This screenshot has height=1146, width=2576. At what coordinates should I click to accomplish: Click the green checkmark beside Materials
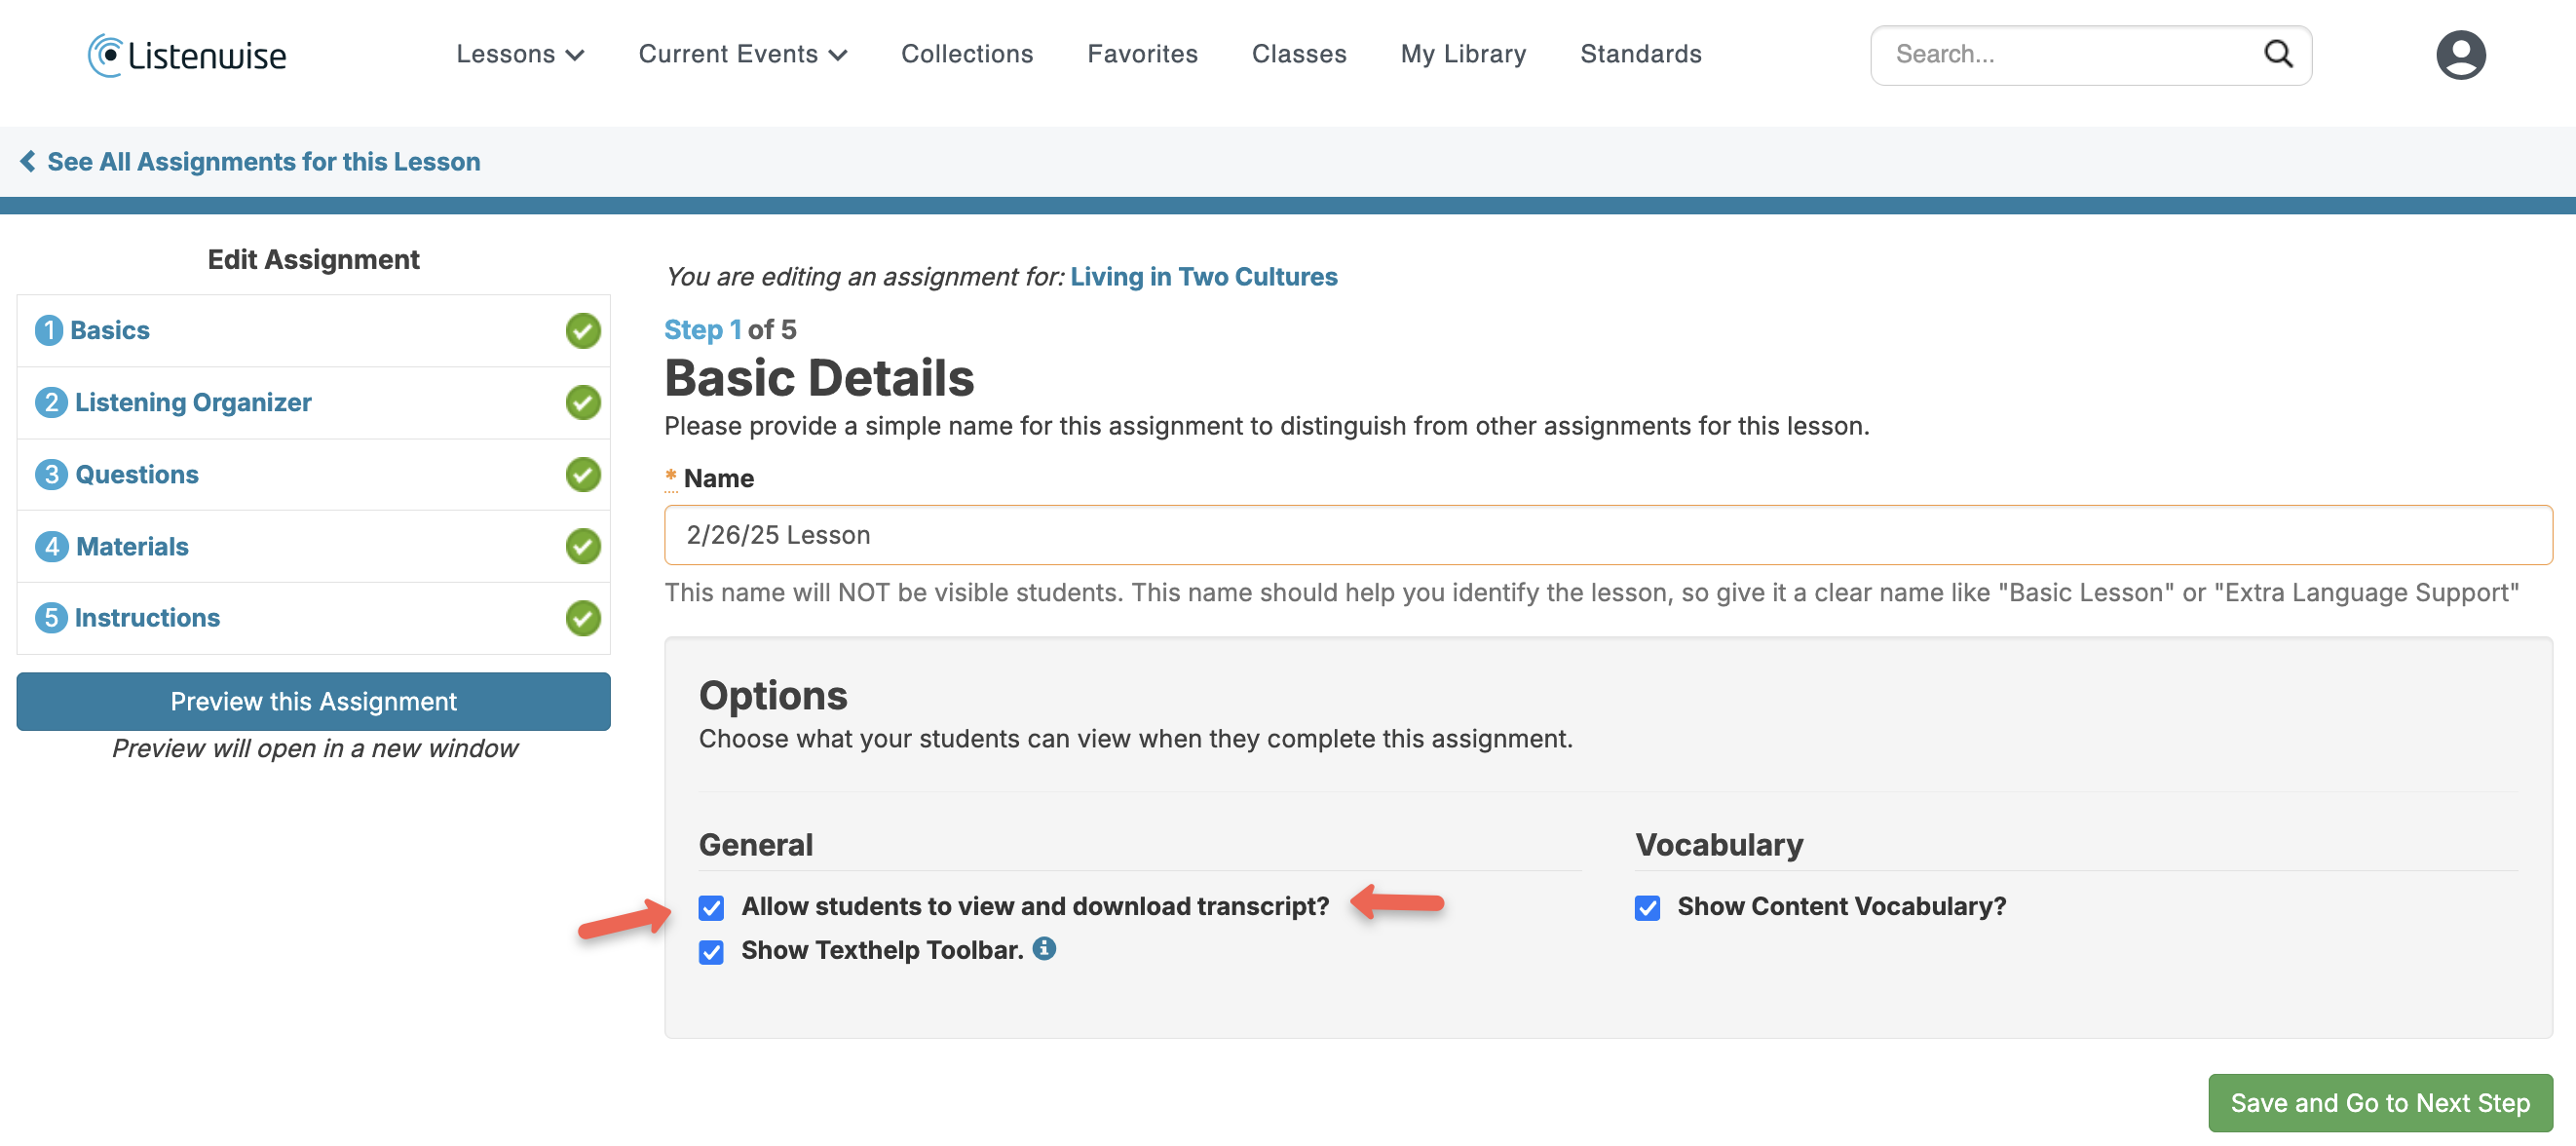pos(583,547)
